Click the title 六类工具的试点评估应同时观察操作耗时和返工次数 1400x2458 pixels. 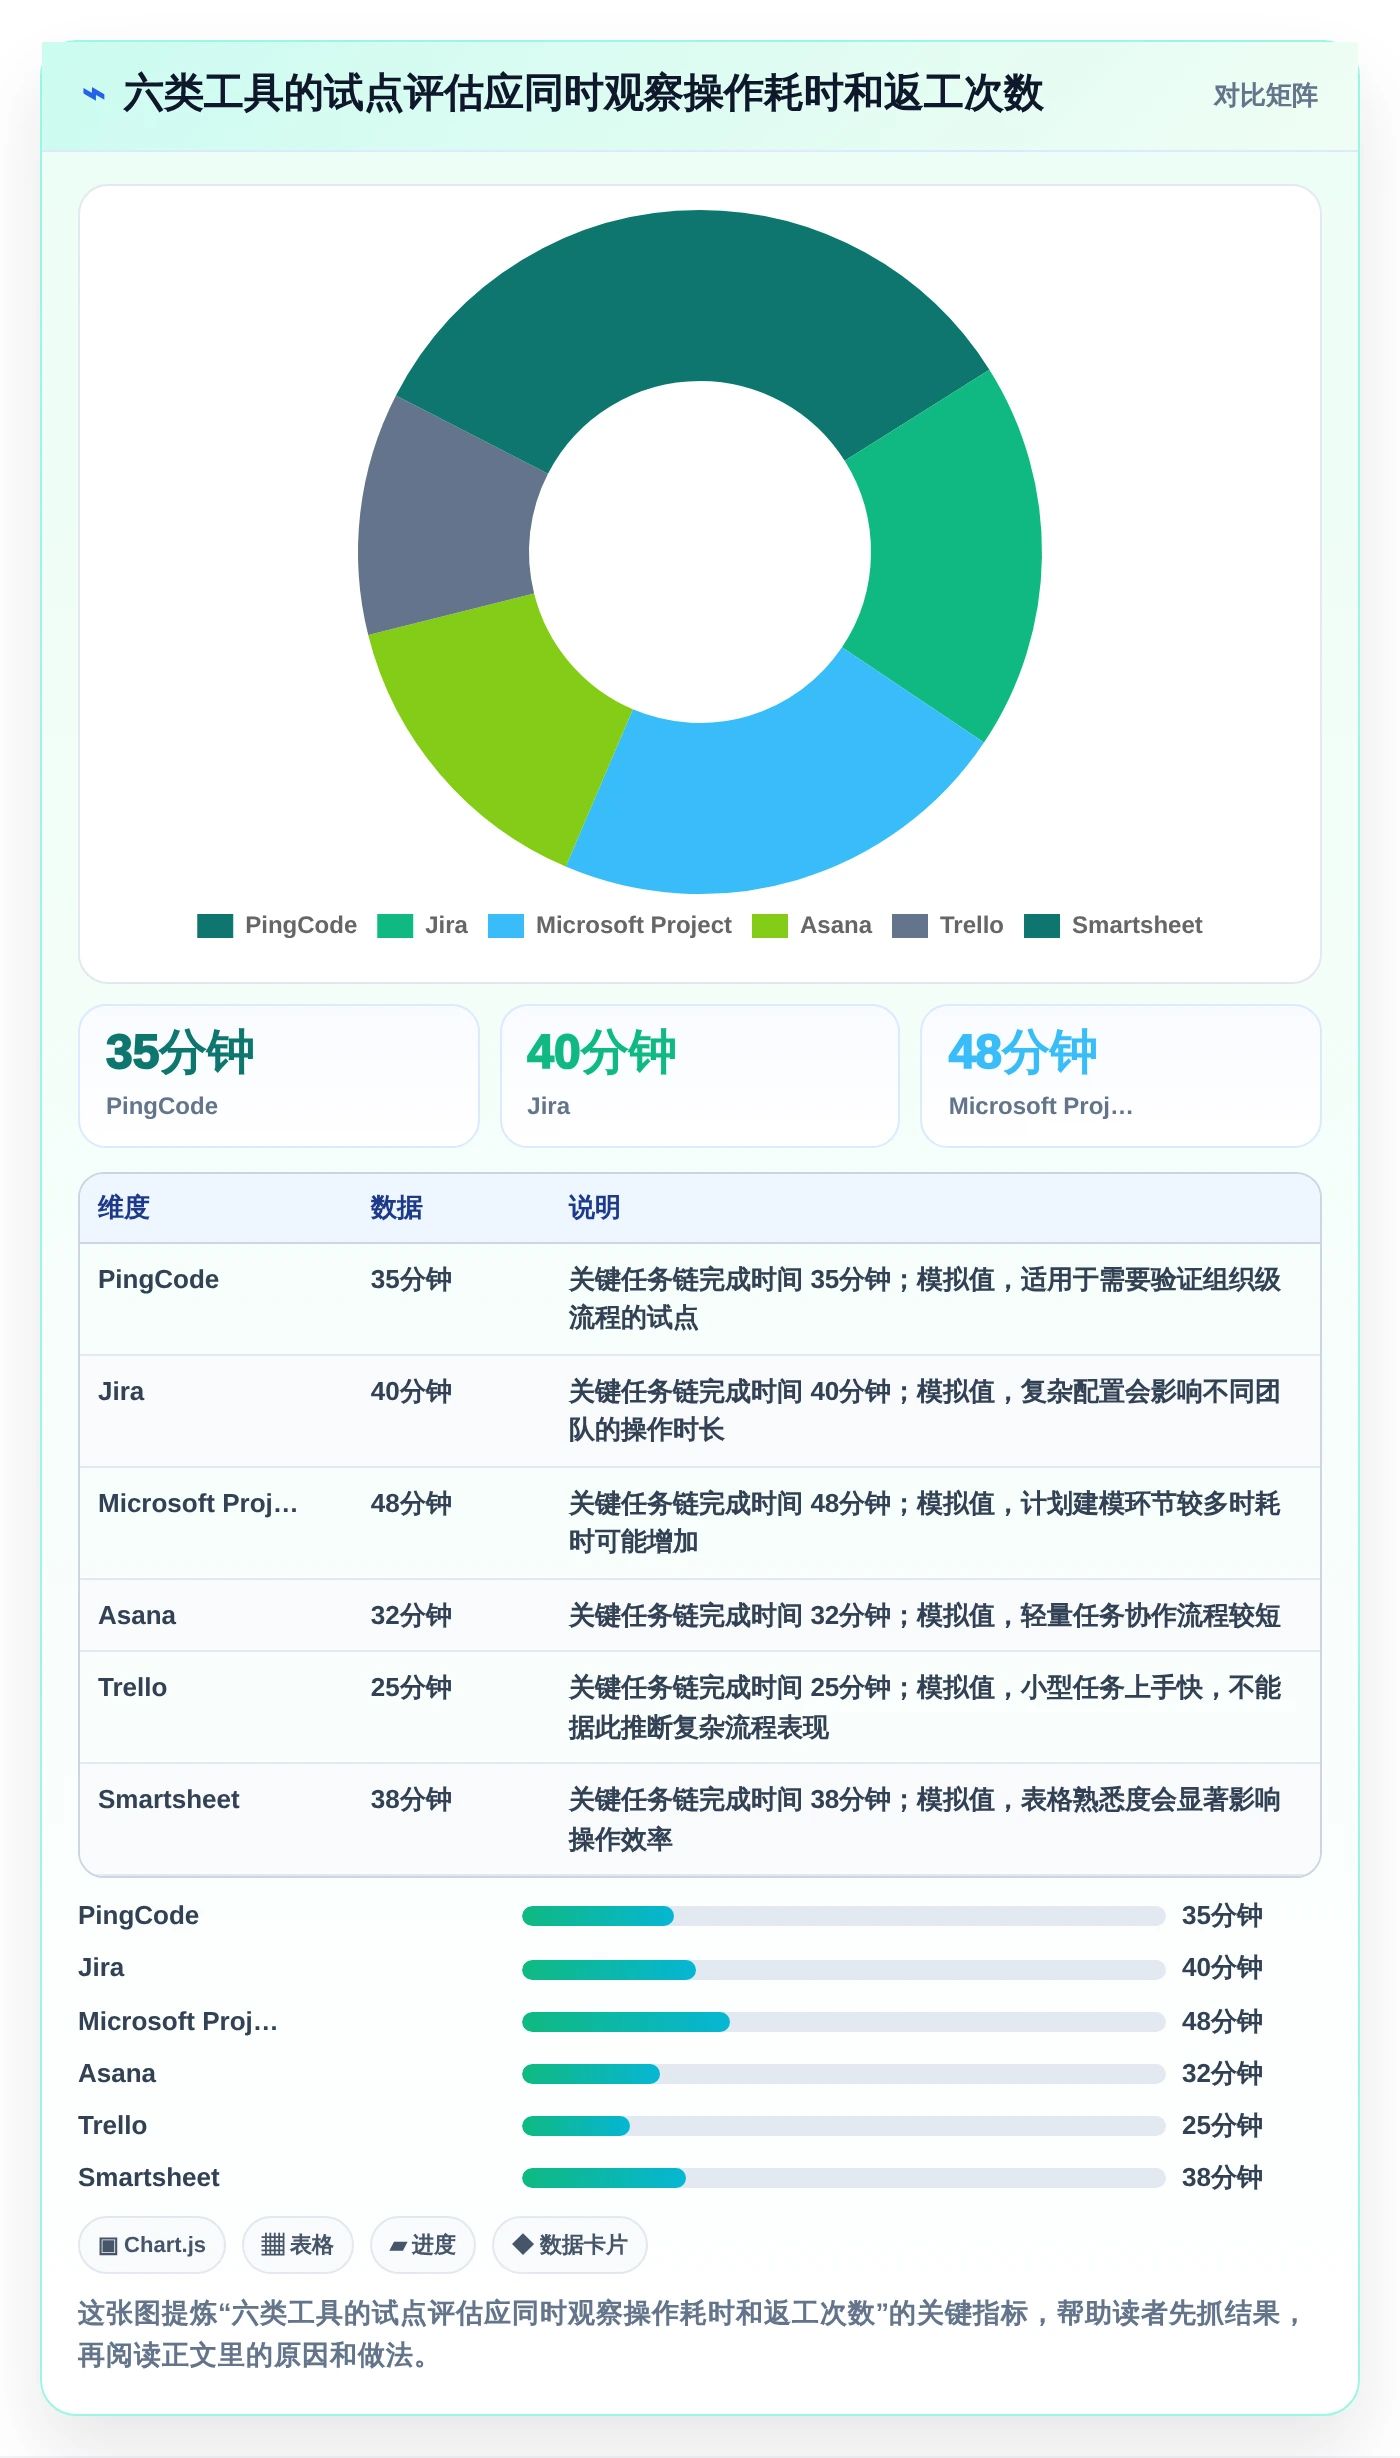coord(583,94)
